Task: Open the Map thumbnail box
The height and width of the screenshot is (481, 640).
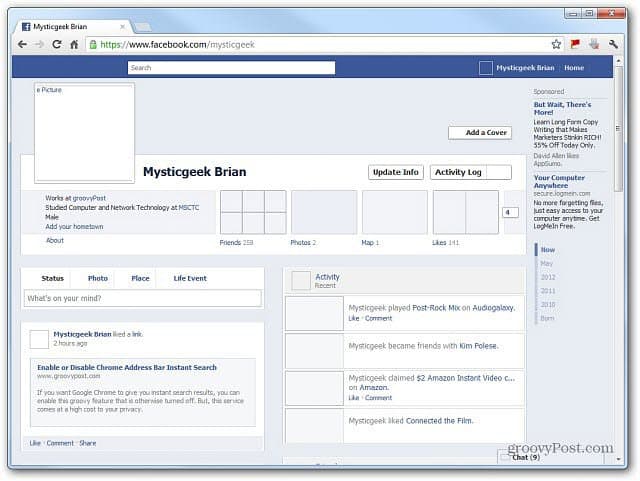Action: [395, 212]
